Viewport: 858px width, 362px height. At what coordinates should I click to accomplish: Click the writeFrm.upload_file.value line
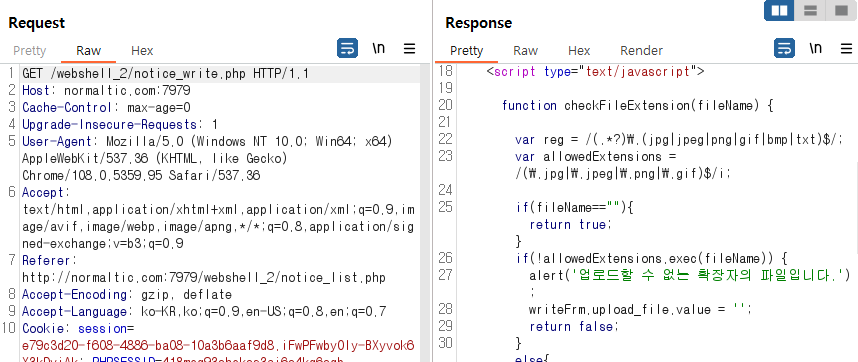click(640, 309)
